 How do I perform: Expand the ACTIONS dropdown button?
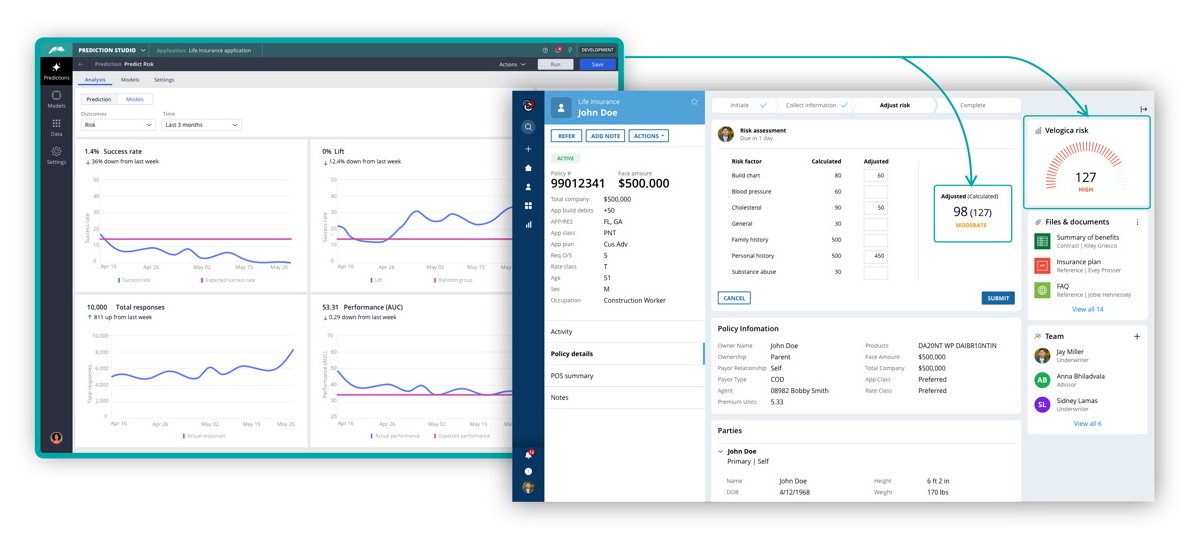(649, 136)
